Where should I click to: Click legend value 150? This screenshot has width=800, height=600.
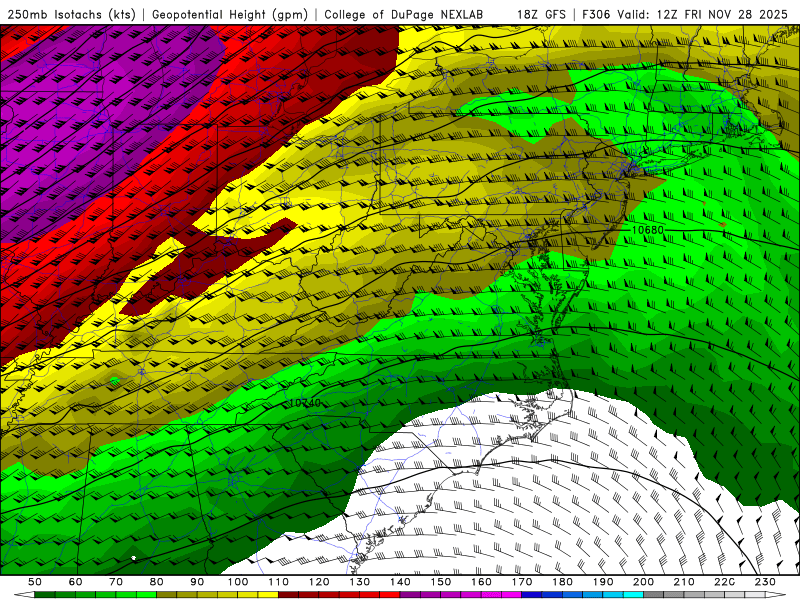[441, 582]
